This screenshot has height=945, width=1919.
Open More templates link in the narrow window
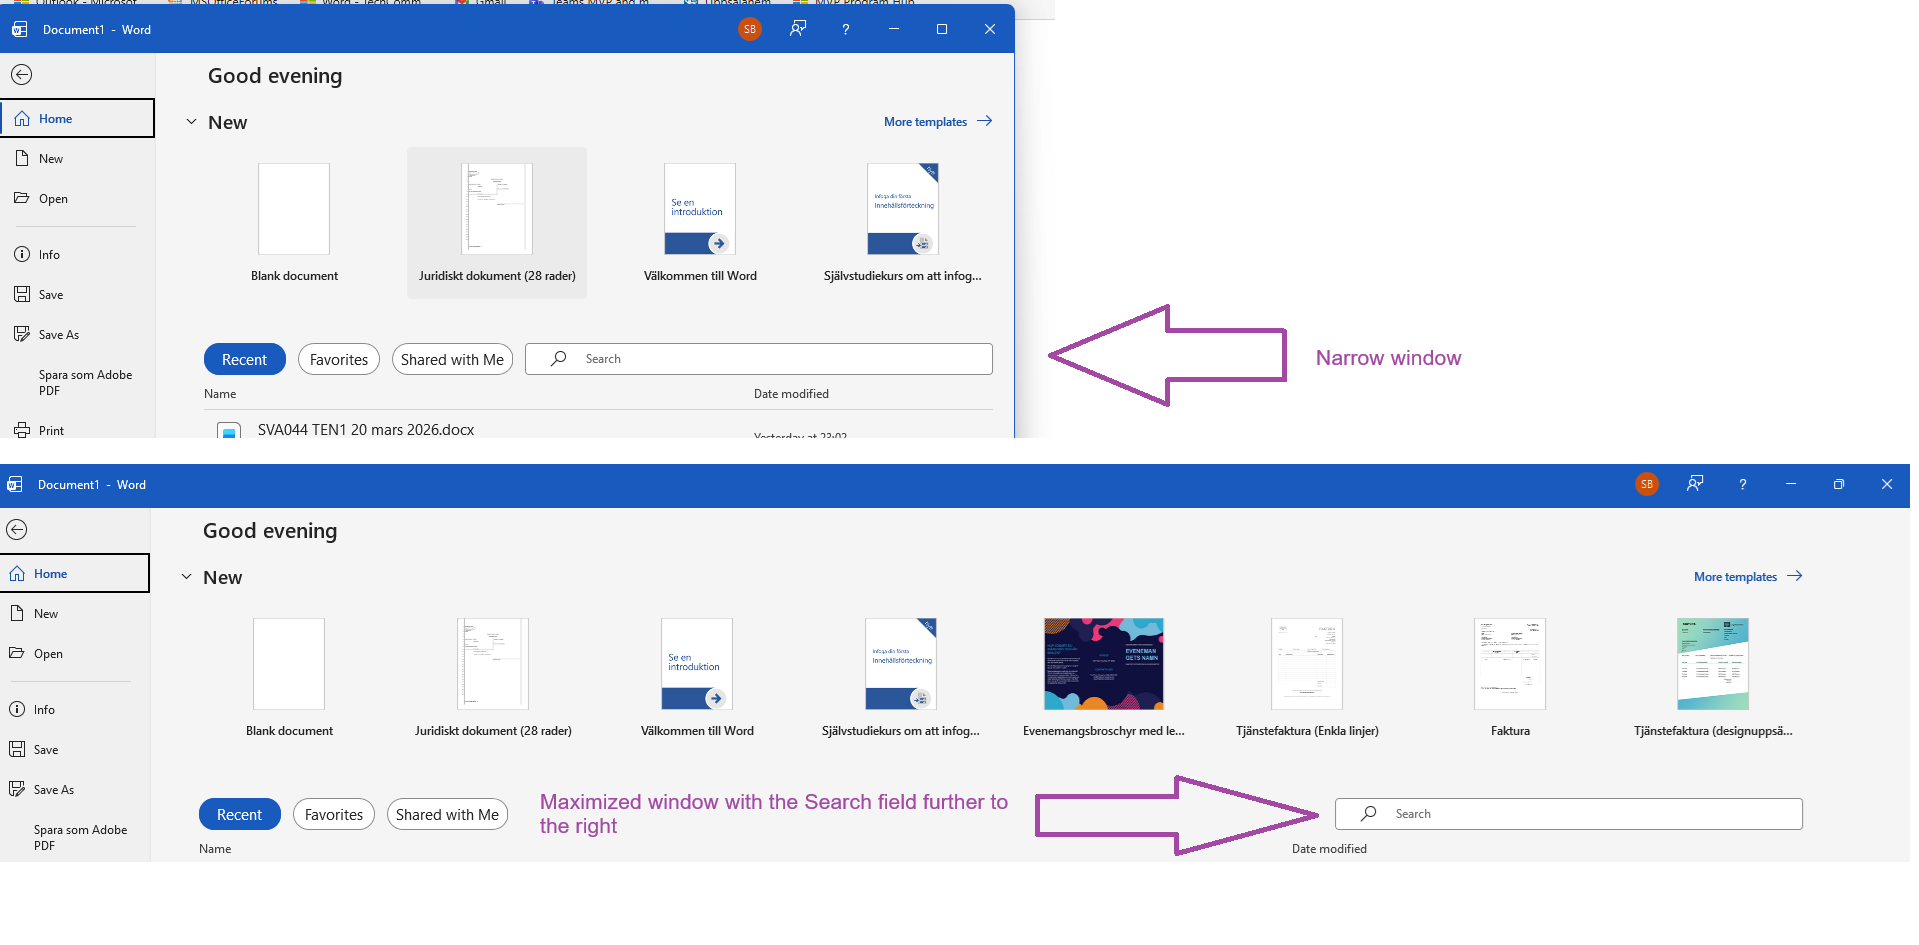[x=937, y=121]
